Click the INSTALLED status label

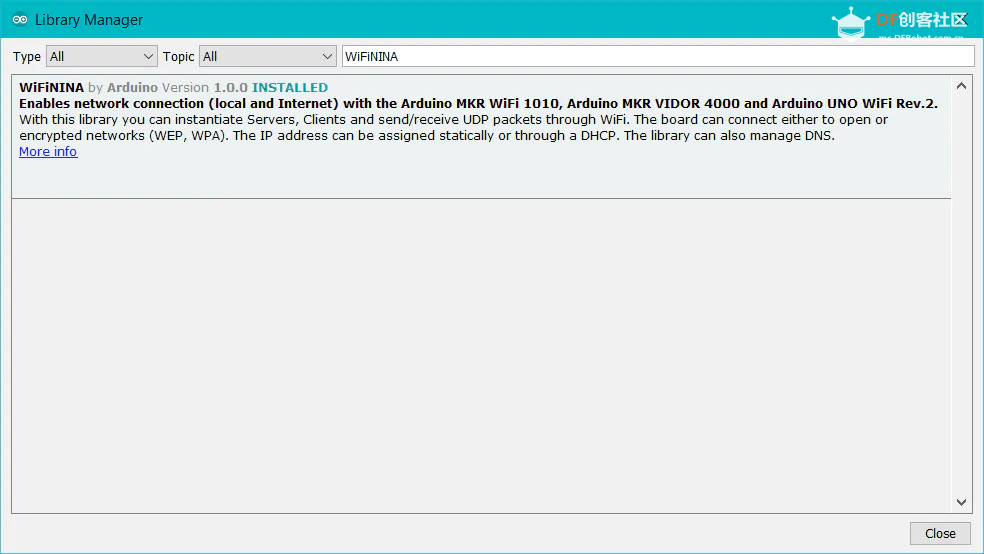click(x=290, y=88)
